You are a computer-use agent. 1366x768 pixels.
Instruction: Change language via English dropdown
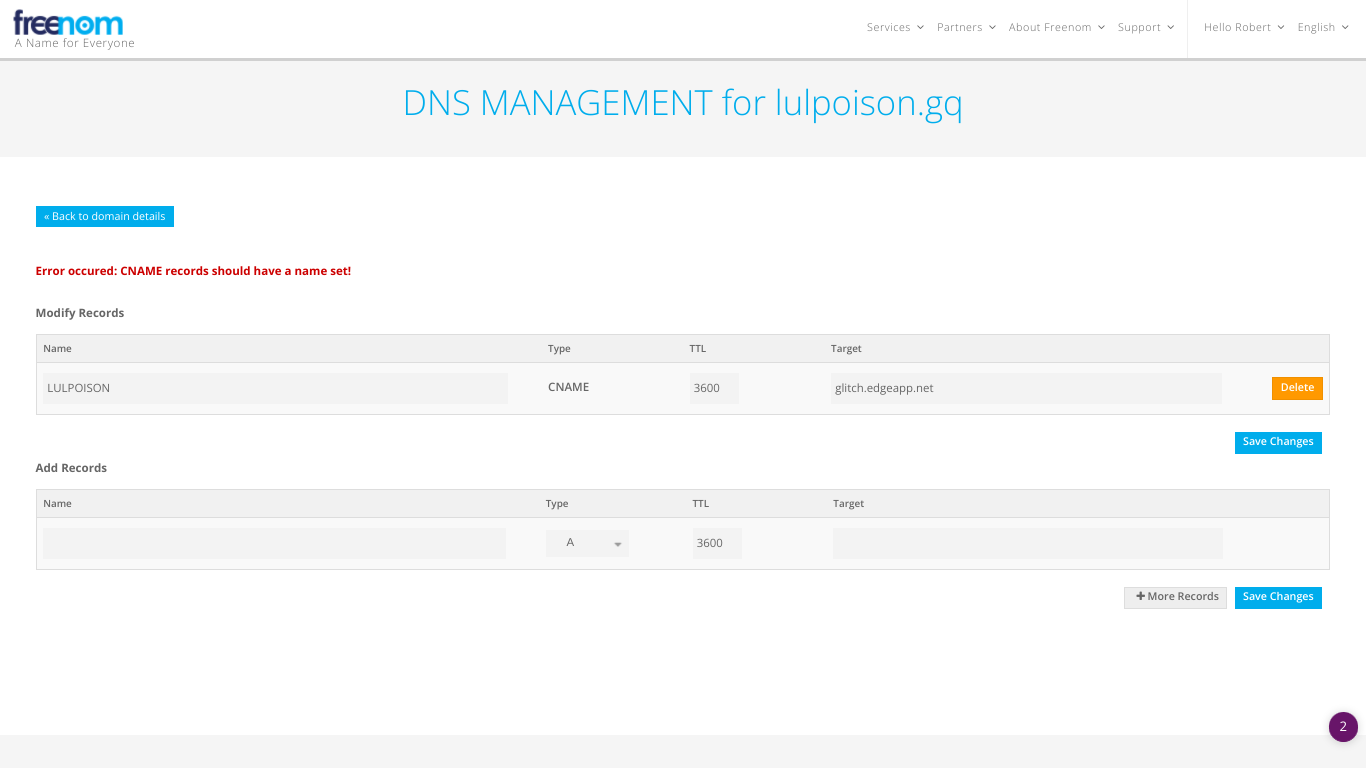click(1323, 28)
